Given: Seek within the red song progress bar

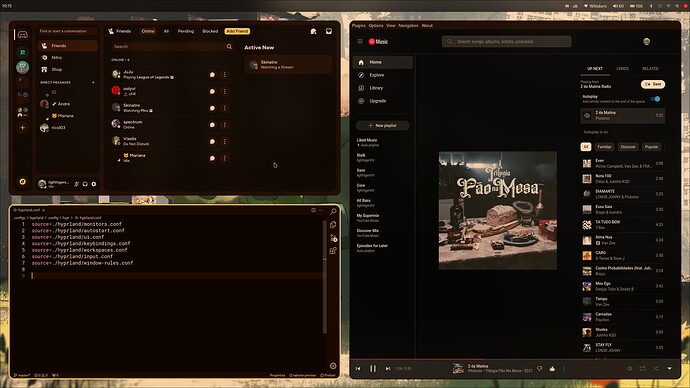Looking at the screenshot, I should (x=515, y=359).
